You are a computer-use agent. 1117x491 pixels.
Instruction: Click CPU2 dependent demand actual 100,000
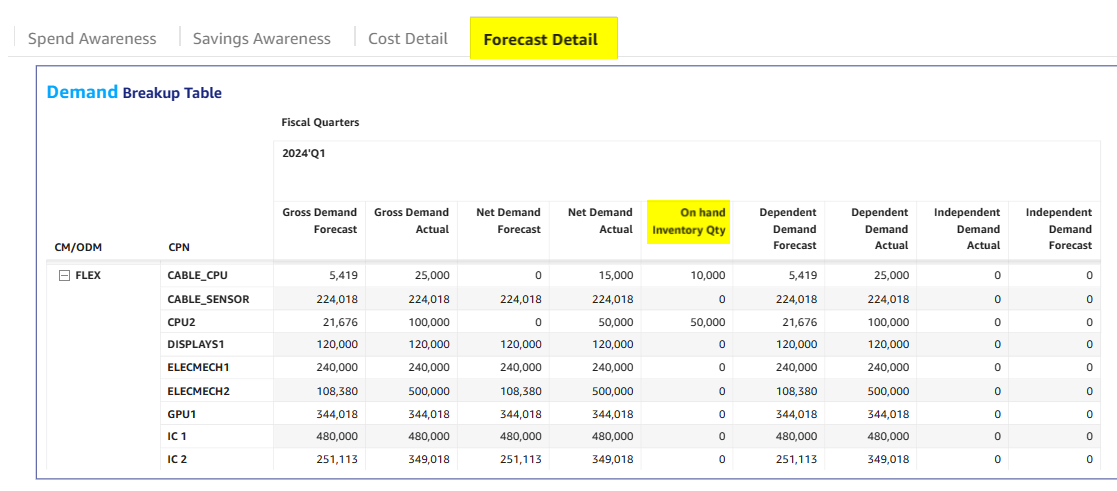coord(888,322)
